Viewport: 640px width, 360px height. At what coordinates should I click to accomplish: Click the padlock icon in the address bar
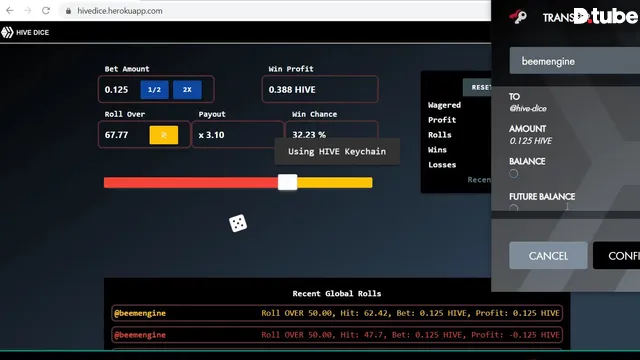click(68, 11)
